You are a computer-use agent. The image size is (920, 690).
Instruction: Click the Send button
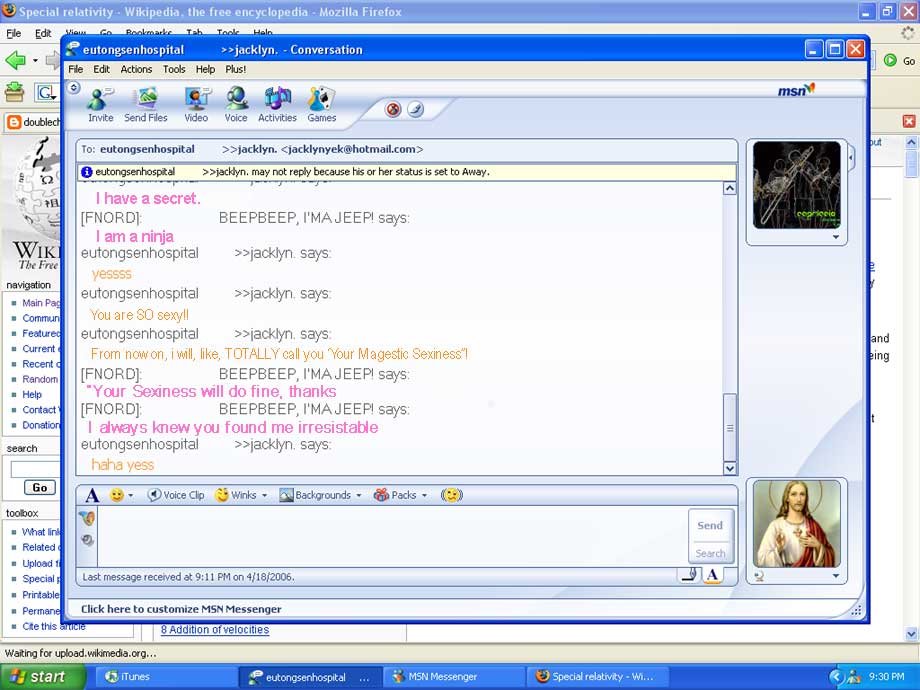coord(710,526)
